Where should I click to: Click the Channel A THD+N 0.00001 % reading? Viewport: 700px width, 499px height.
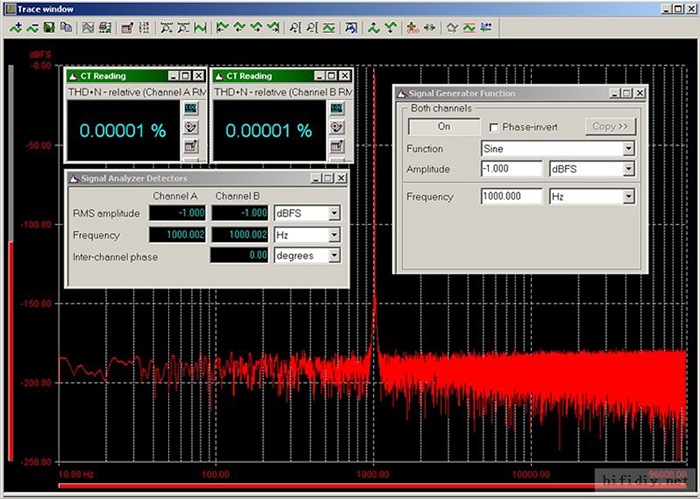[123, 131]
